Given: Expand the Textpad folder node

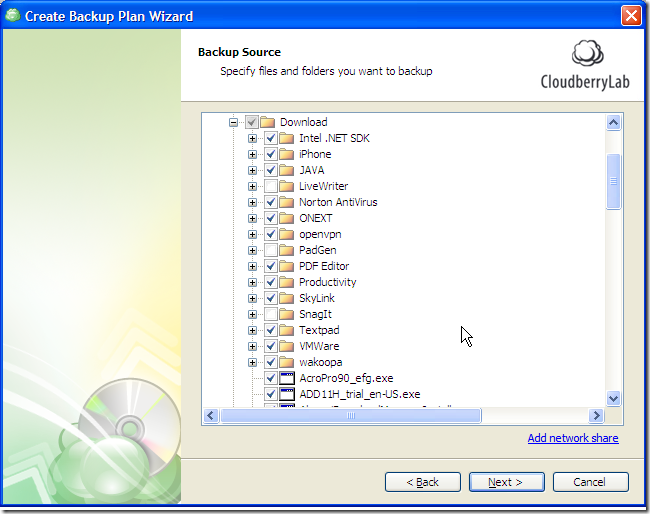Looking at the screenshot, I should 252,330.
